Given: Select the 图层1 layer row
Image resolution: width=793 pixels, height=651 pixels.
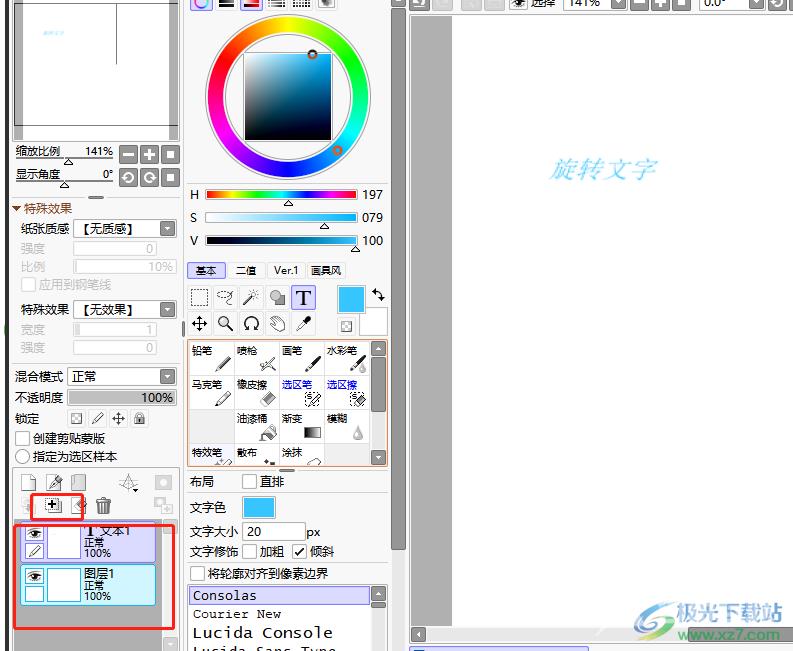Looking at the screenshot, I should tap(88, 585).
